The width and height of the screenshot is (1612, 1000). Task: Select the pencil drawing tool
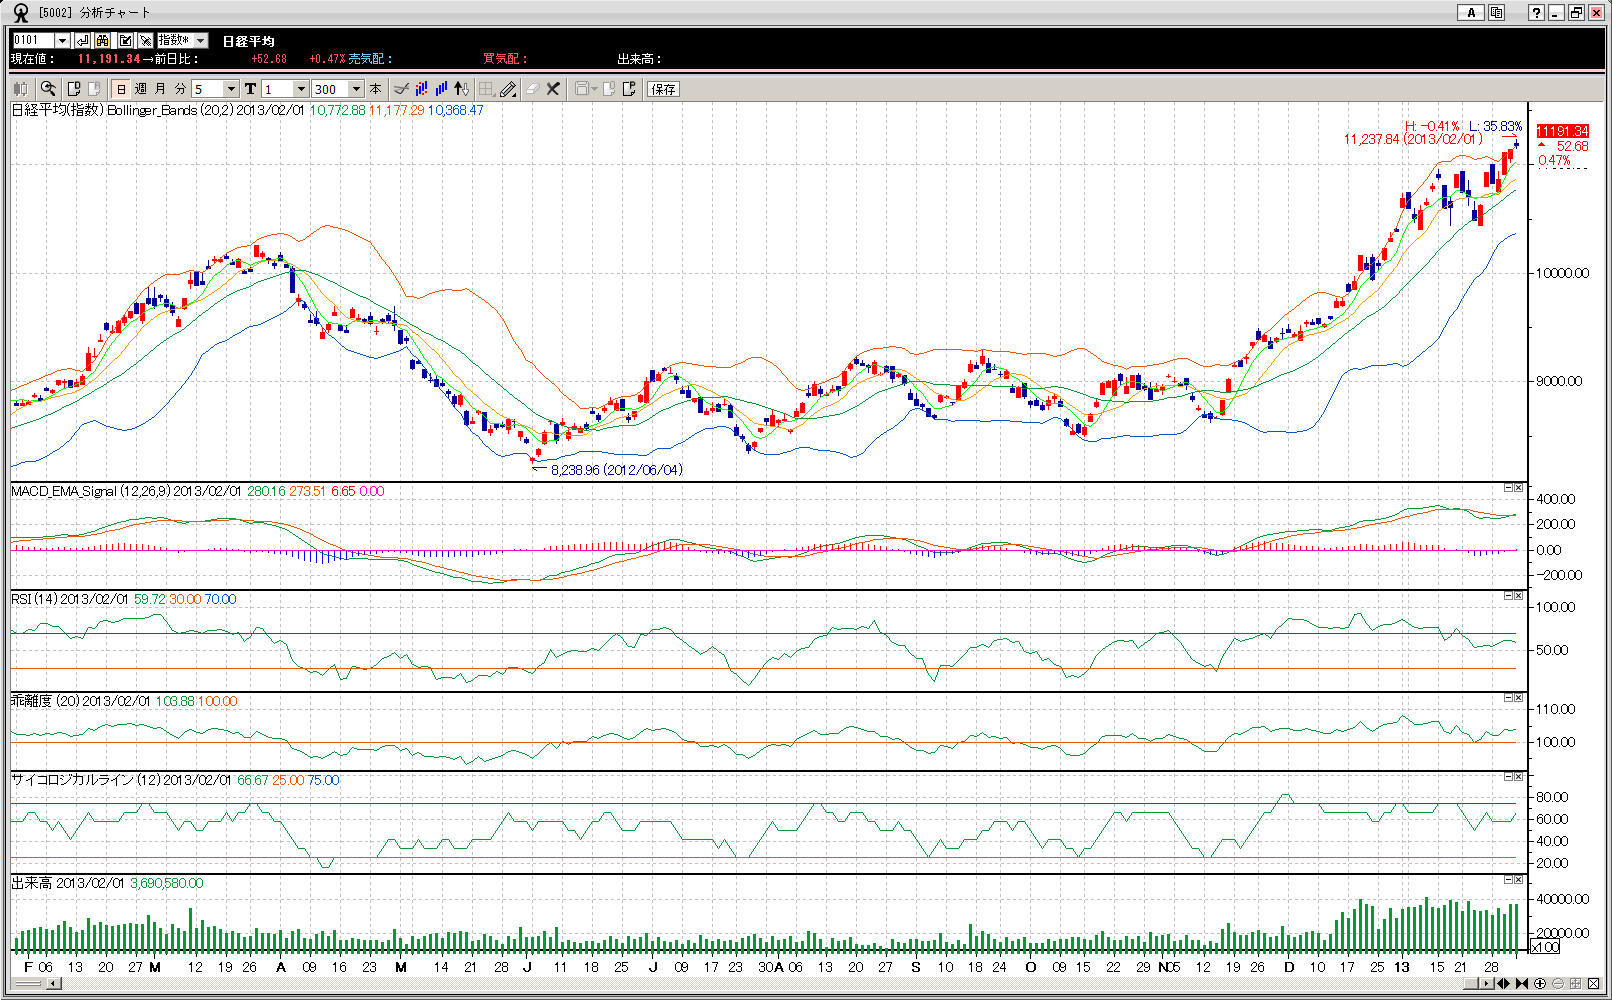click(x=508, y=89)
